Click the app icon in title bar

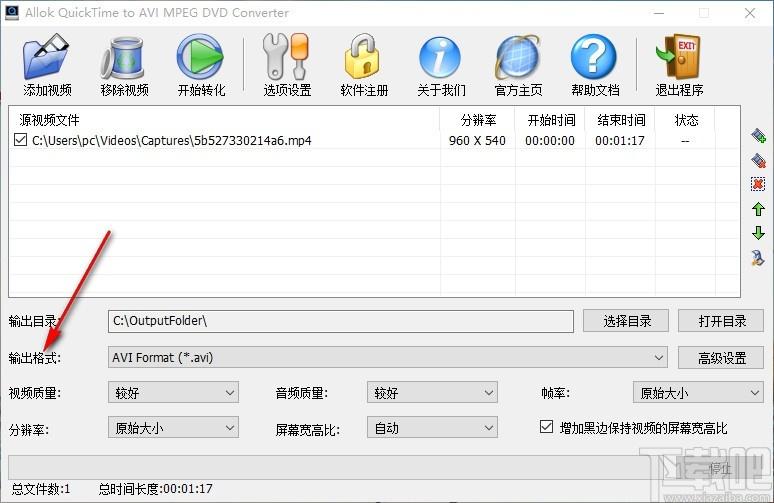(x=12, y=12)
